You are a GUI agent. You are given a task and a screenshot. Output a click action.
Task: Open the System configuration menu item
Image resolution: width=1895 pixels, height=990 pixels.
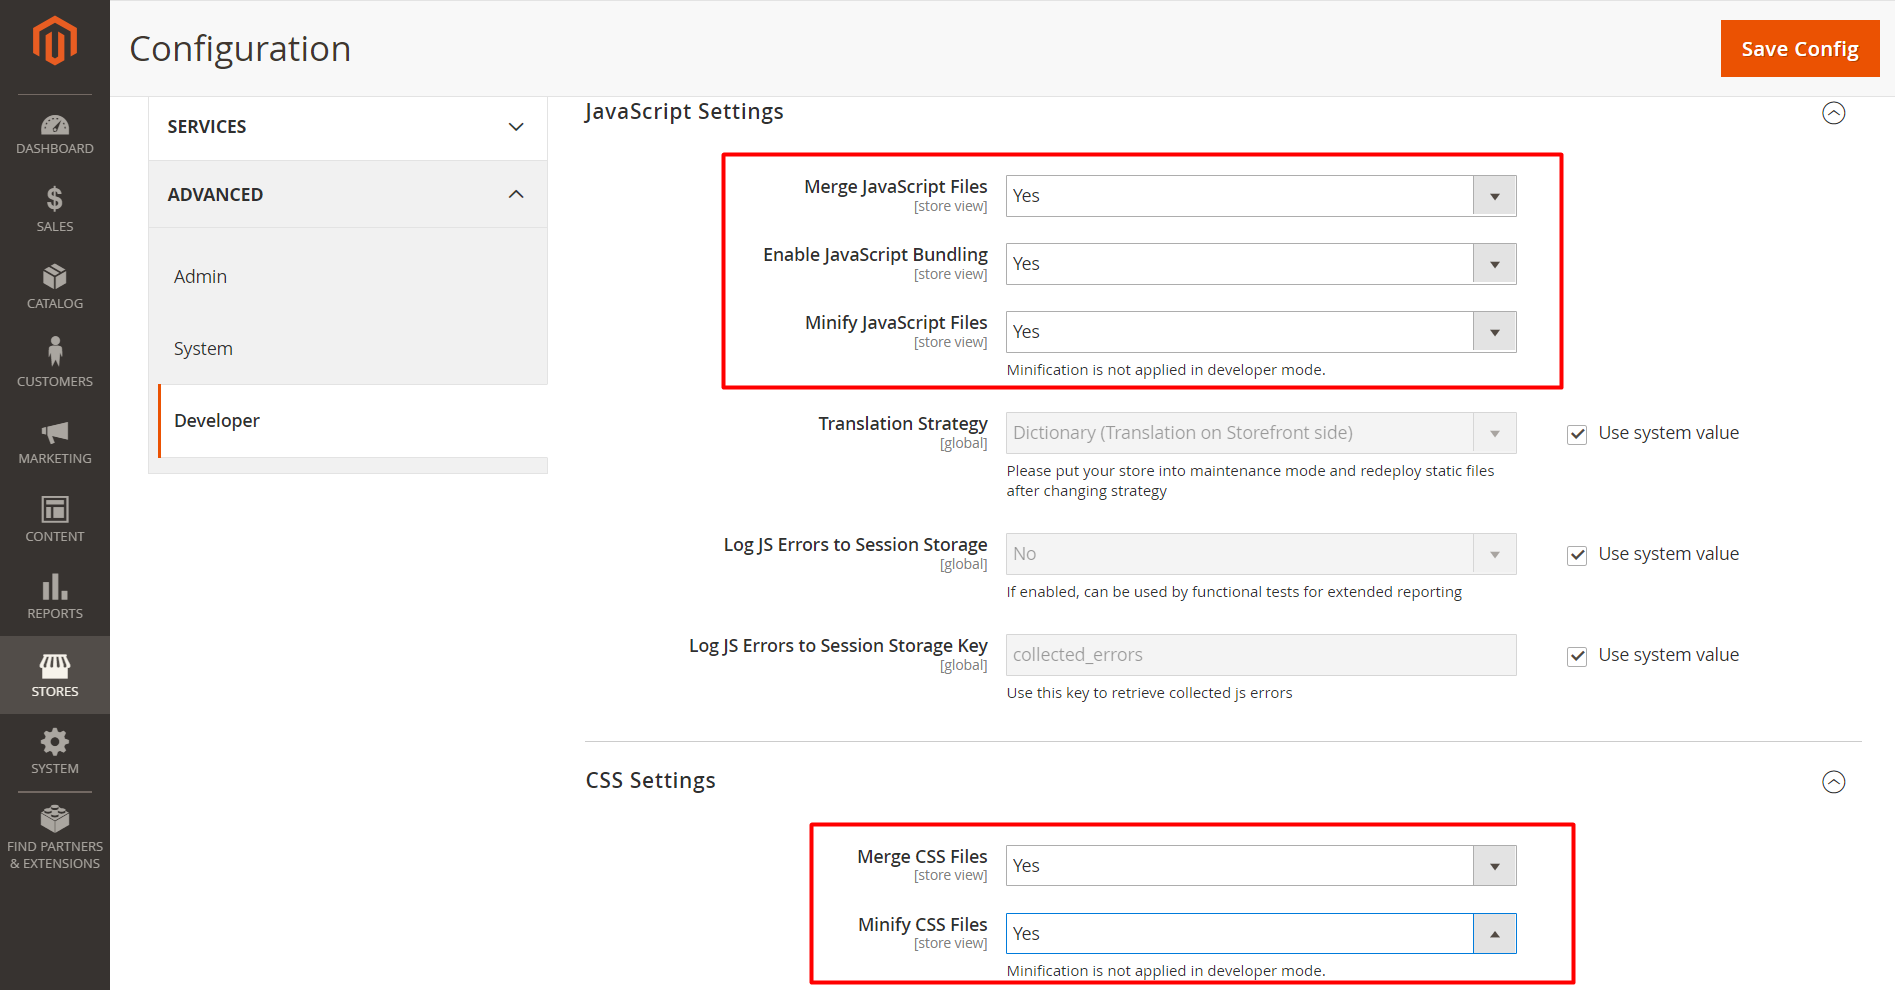(203, 348)
